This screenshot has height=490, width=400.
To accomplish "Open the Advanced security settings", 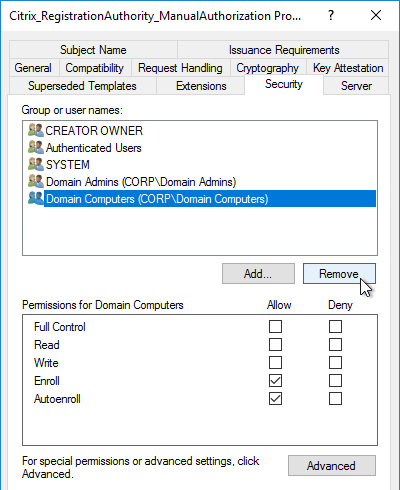I will pyautogui.click(x=332, y=465).
